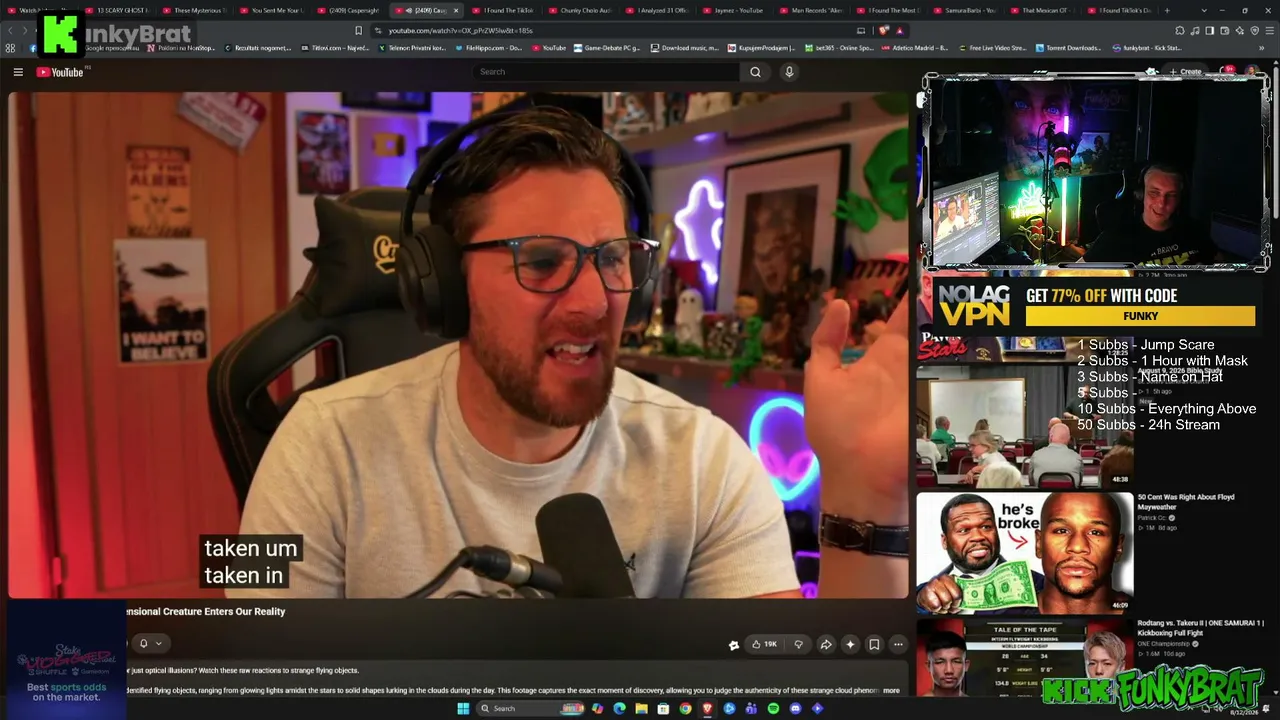Switch to 'You Sent Me Your' tab
Image resolution: width=1280 pixels, height=720 pixels.
click(x=273, y=10)
